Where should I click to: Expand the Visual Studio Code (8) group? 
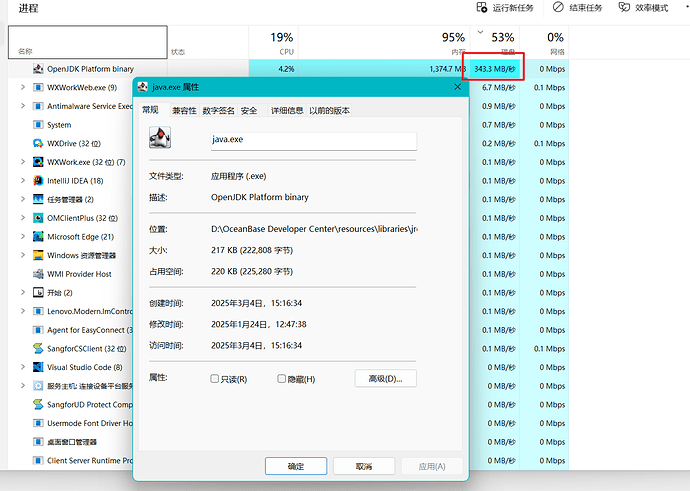coord(23,367)
